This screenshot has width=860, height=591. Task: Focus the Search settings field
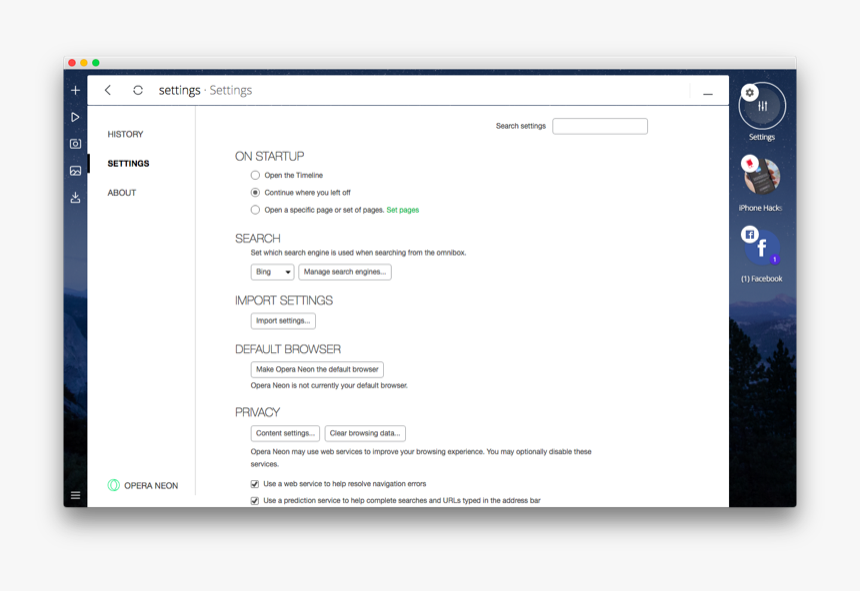(x=600, y=126)
